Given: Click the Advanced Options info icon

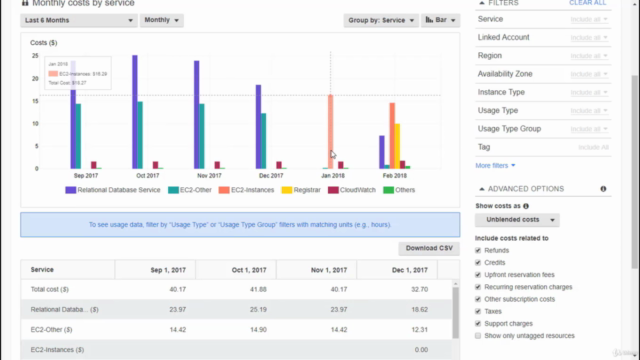Looking at the screenshot, I should (x=603, y=189).
